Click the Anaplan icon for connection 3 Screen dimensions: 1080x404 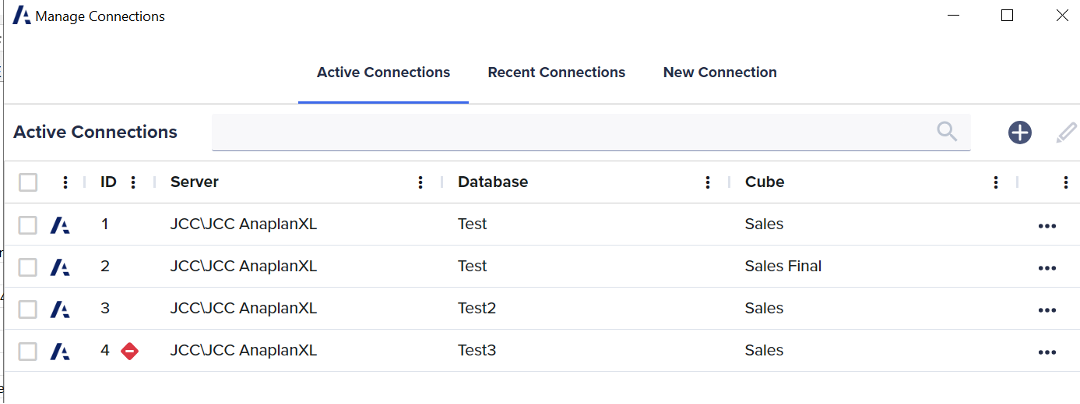coord(60,309)
